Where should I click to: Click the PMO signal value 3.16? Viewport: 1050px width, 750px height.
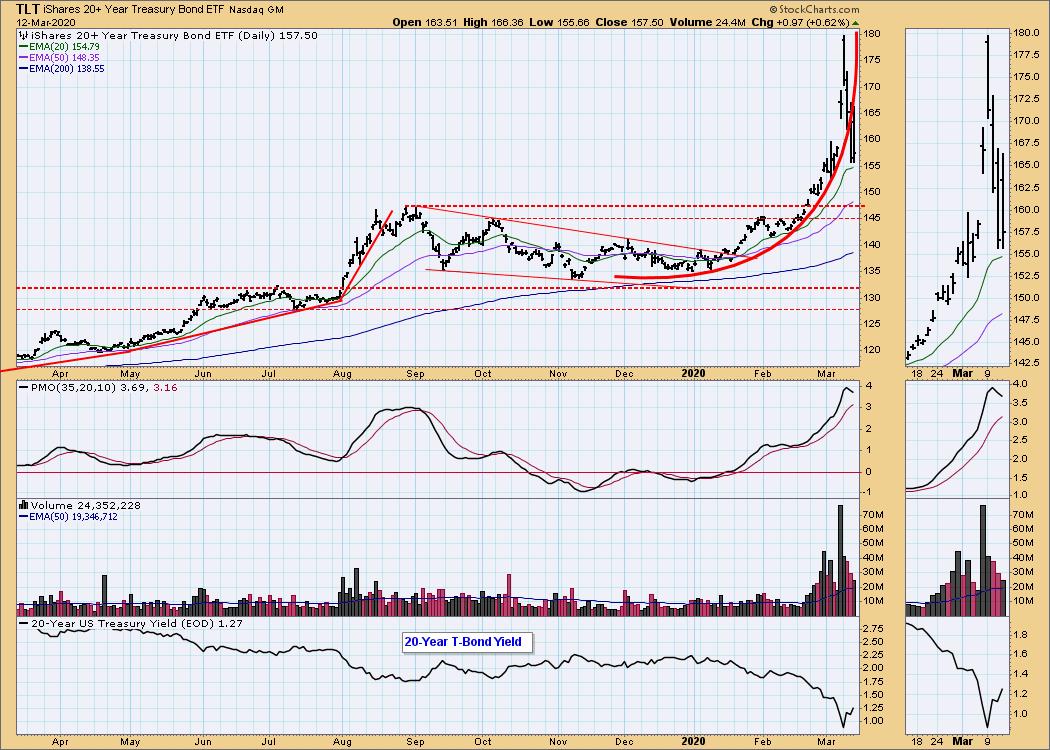pyautogui.click(x=167, y=388)
